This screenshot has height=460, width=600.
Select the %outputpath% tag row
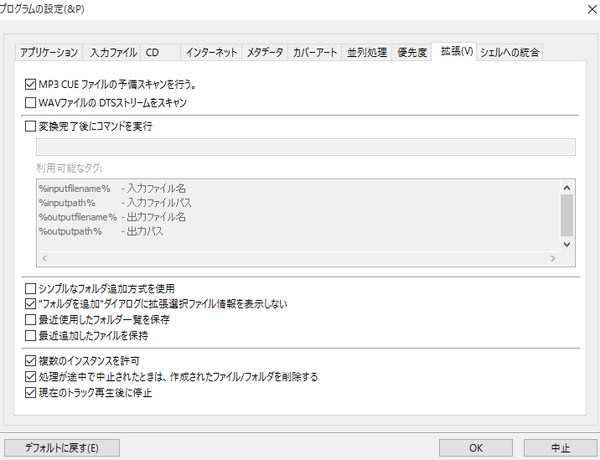[x=298, y=231]
